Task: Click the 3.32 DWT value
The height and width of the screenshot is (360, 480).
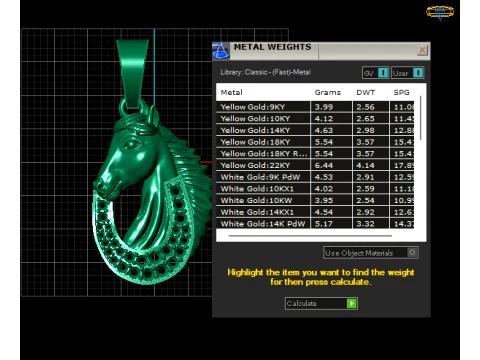Action: pos(365,224)
